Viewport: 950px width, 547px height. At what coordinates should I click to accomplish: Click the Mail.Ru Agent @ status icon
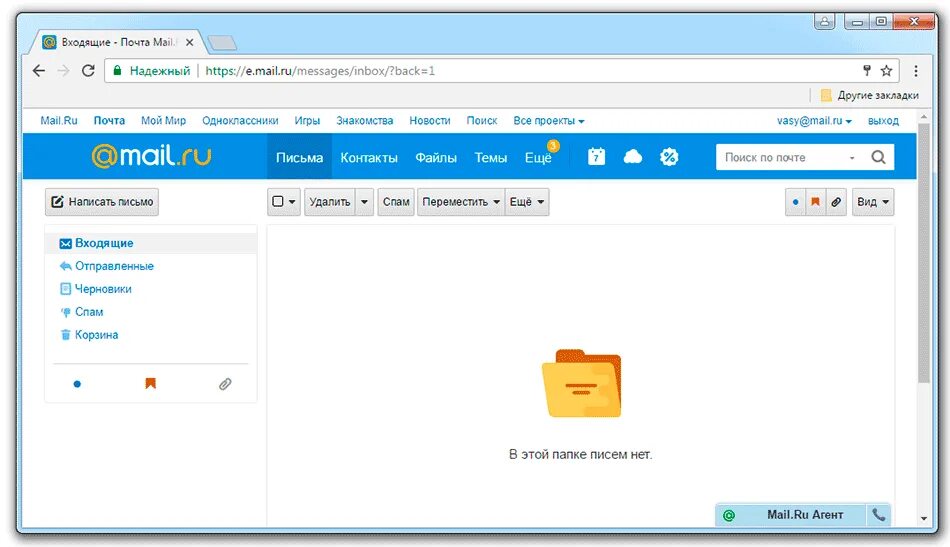729,516
